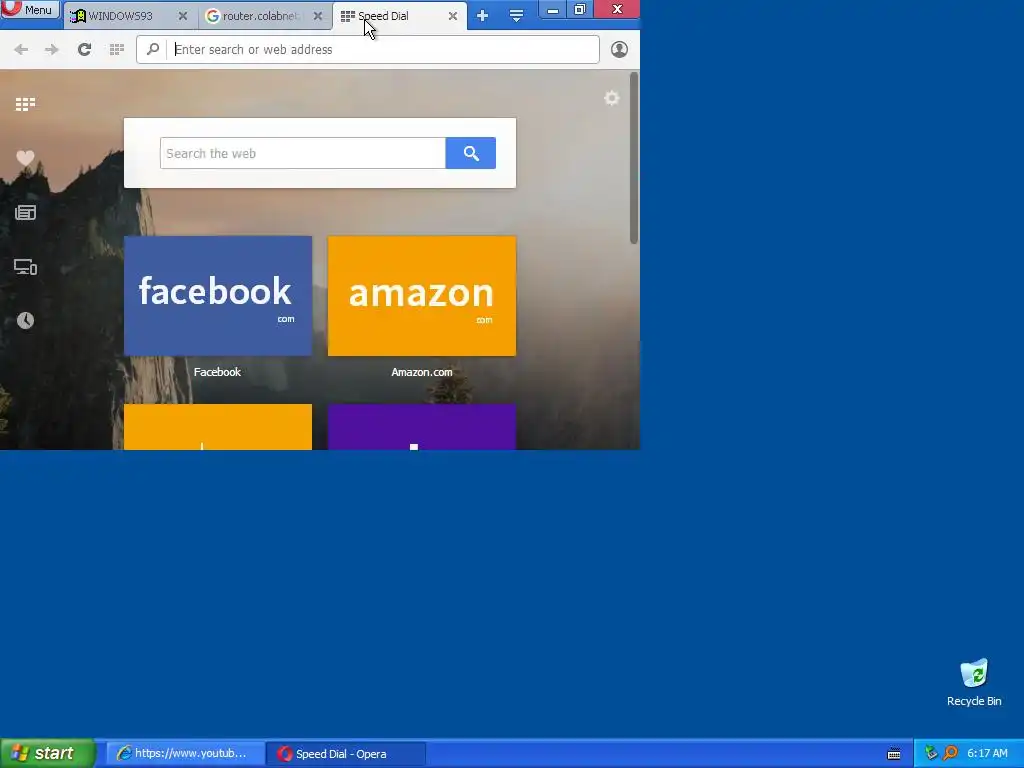Click the page vertical scrollbar
This screenshot has height=768, width=1024.
[633, 159]
